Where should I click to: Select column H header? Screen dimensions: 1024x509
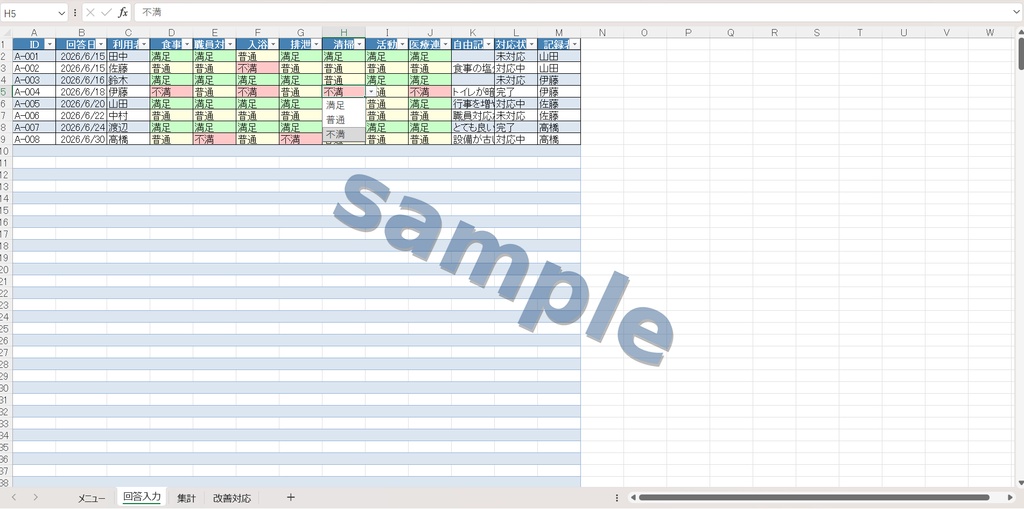pos(344,33)
